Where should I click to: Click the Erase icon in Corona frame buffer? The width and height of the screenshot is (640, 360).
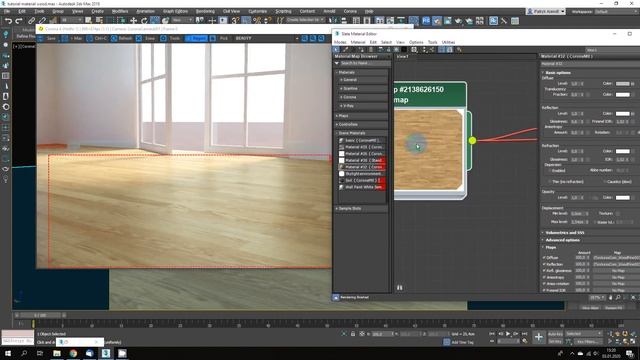(x=139, y=38)
